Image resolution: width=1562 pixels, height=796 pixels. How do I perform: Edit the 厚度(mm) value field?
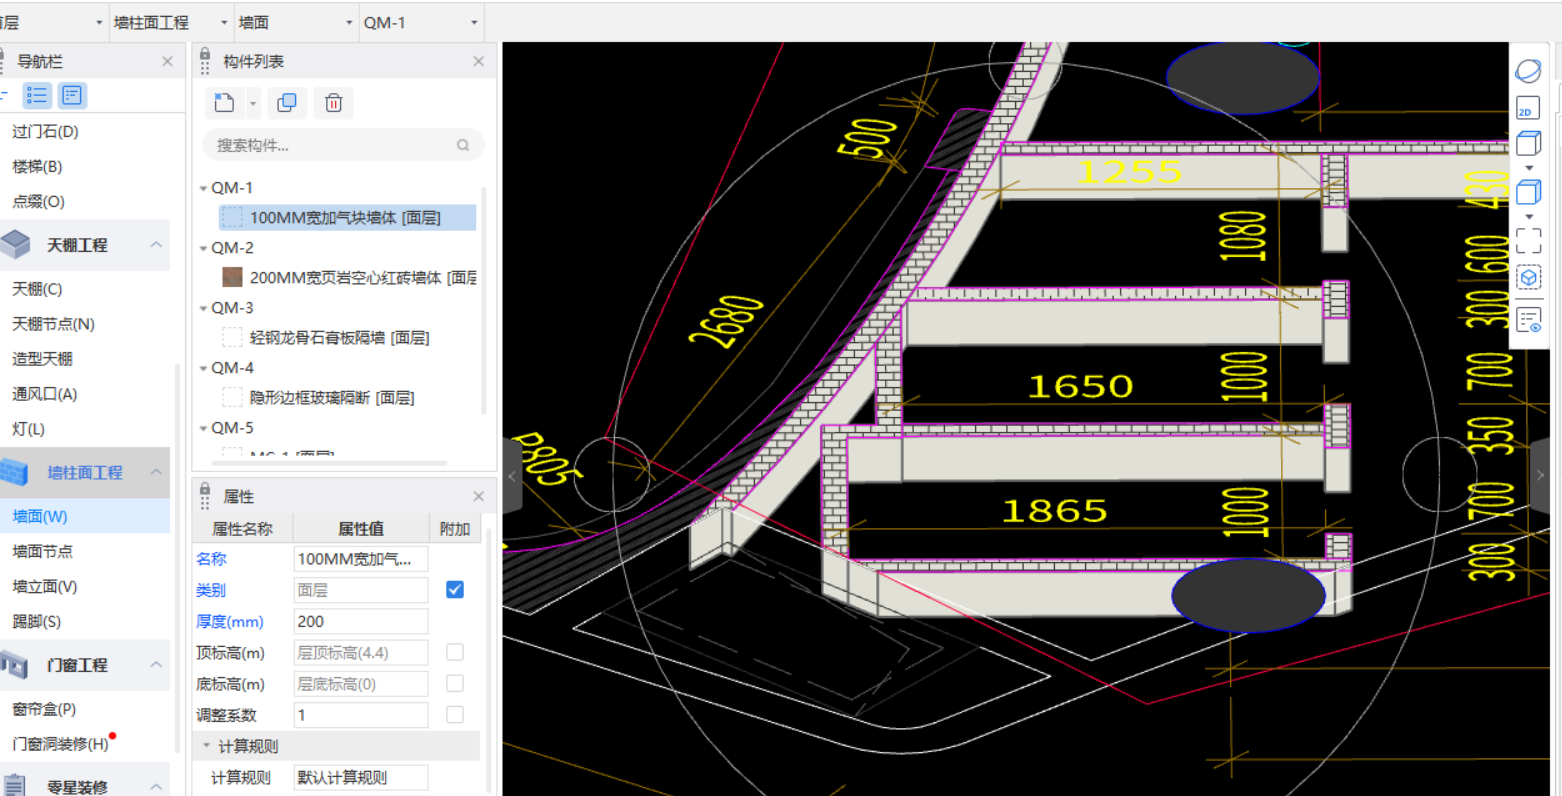click(x=361, y=621)
